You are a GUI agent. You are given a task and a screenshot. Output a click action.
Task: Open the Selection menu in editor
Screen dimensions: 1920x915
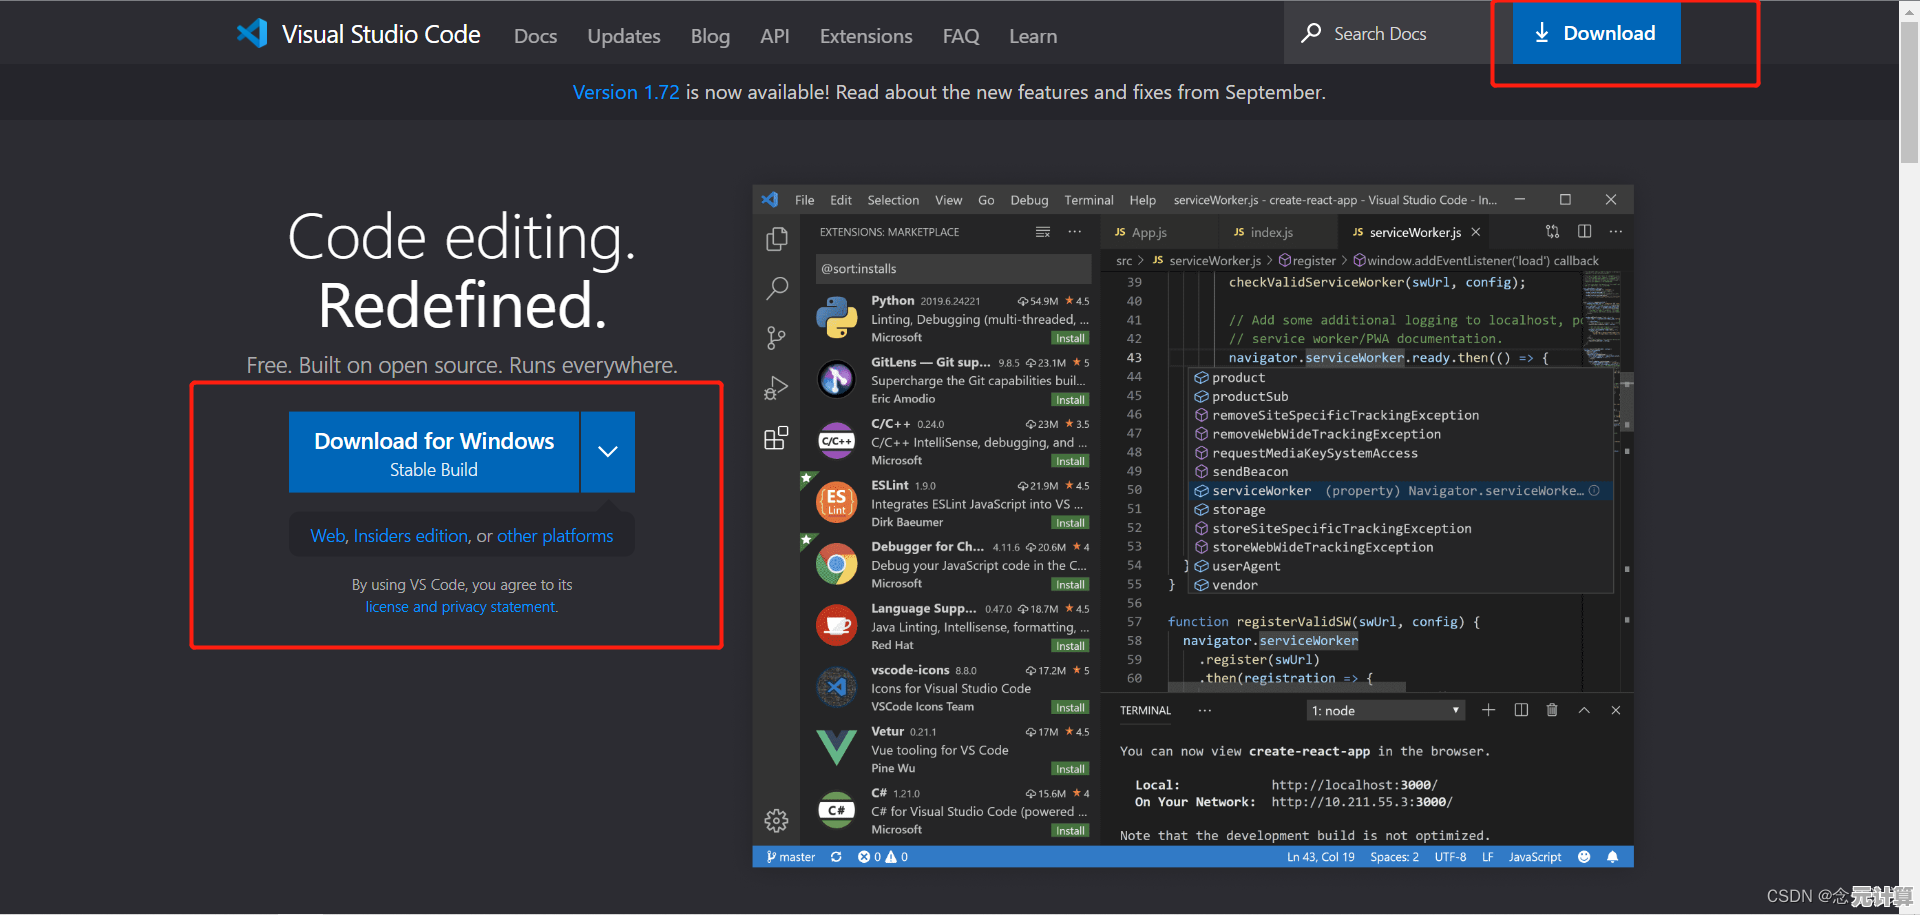coord(893,200)
